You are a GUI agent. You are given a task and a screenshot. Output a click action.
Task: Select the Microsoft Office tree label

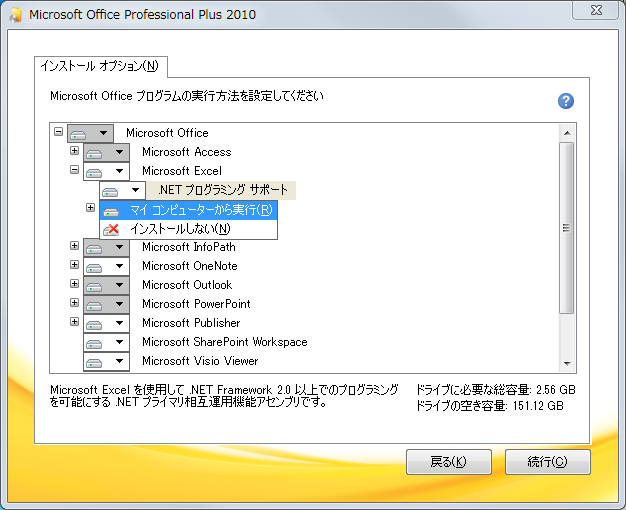click(x=167, y=133)
